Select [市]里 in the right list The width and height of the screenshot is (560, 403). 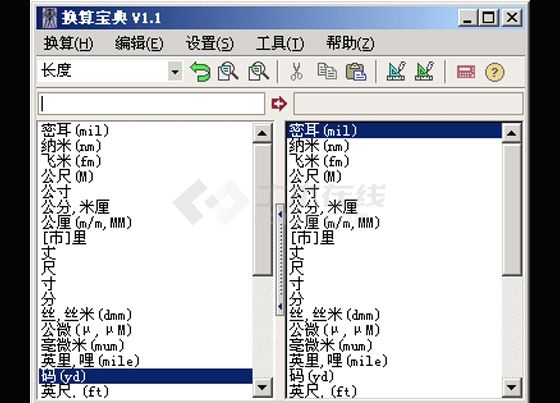click(394, 238)
